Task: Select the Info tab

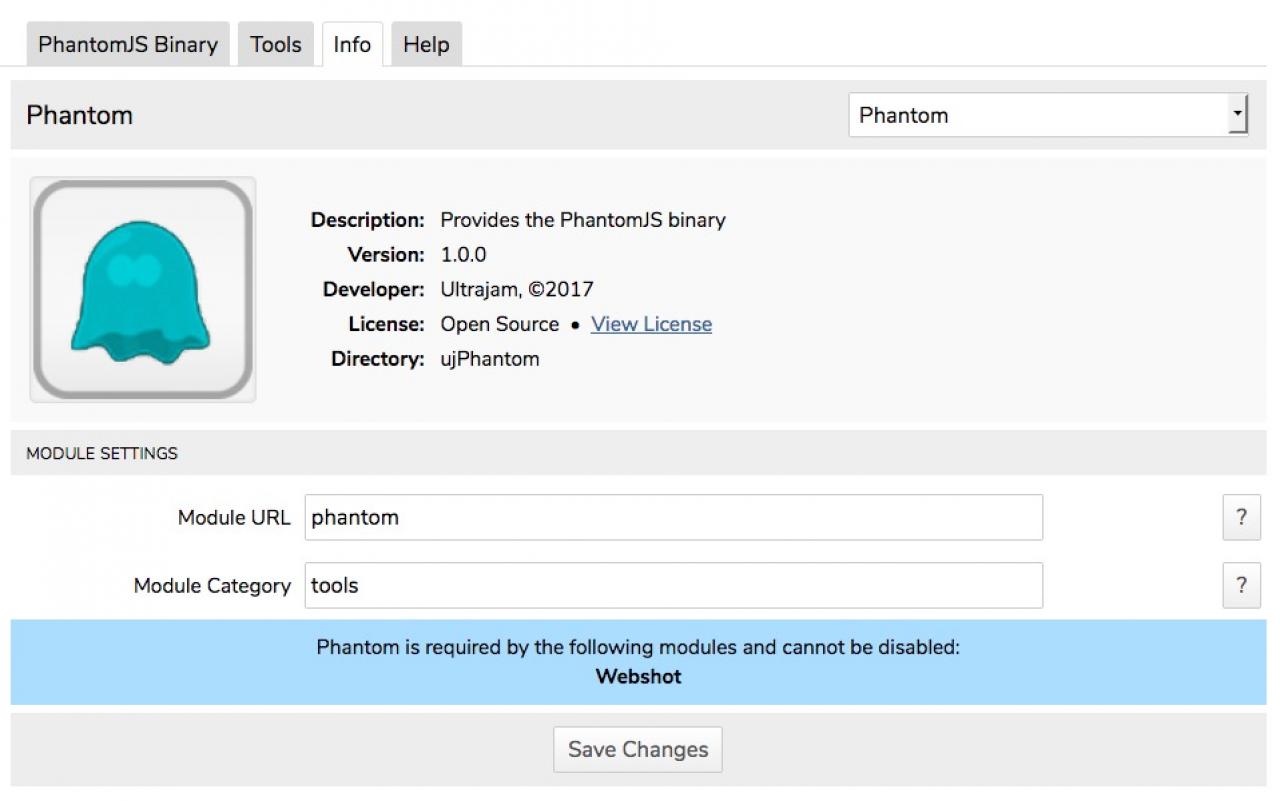Action: [352, 44]
